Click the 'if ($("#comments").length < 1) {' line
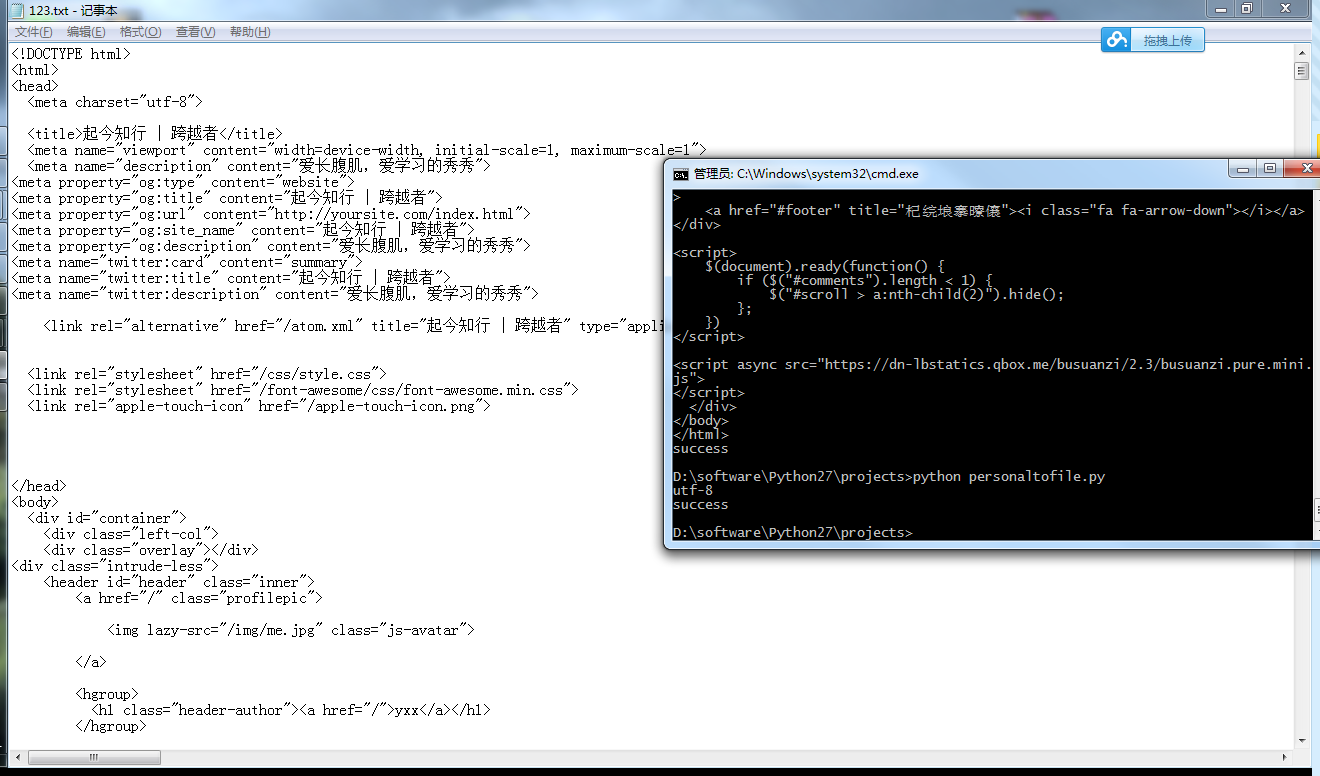This screenshot has width=1320, height=776. pyautogui.click(x=865, y=281)
